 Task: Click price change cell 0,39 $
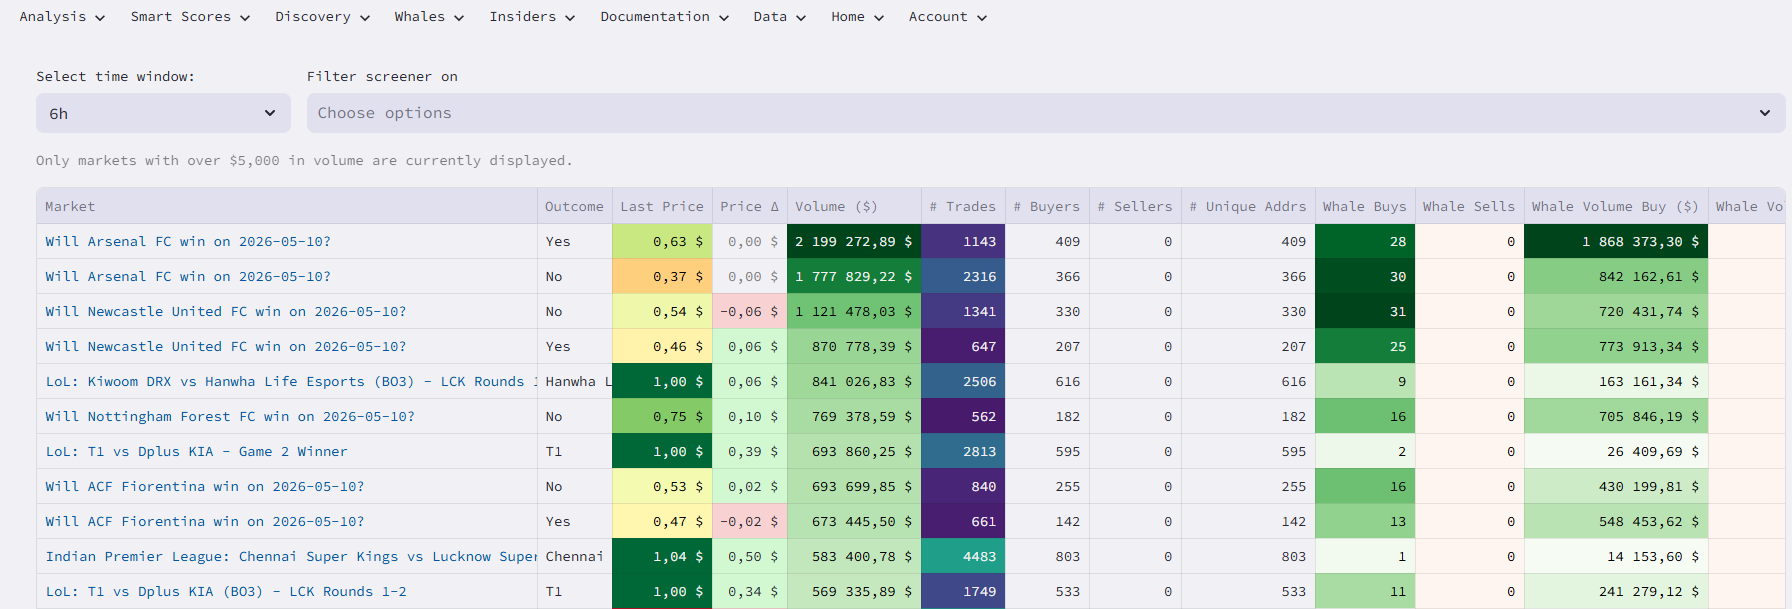750,451
